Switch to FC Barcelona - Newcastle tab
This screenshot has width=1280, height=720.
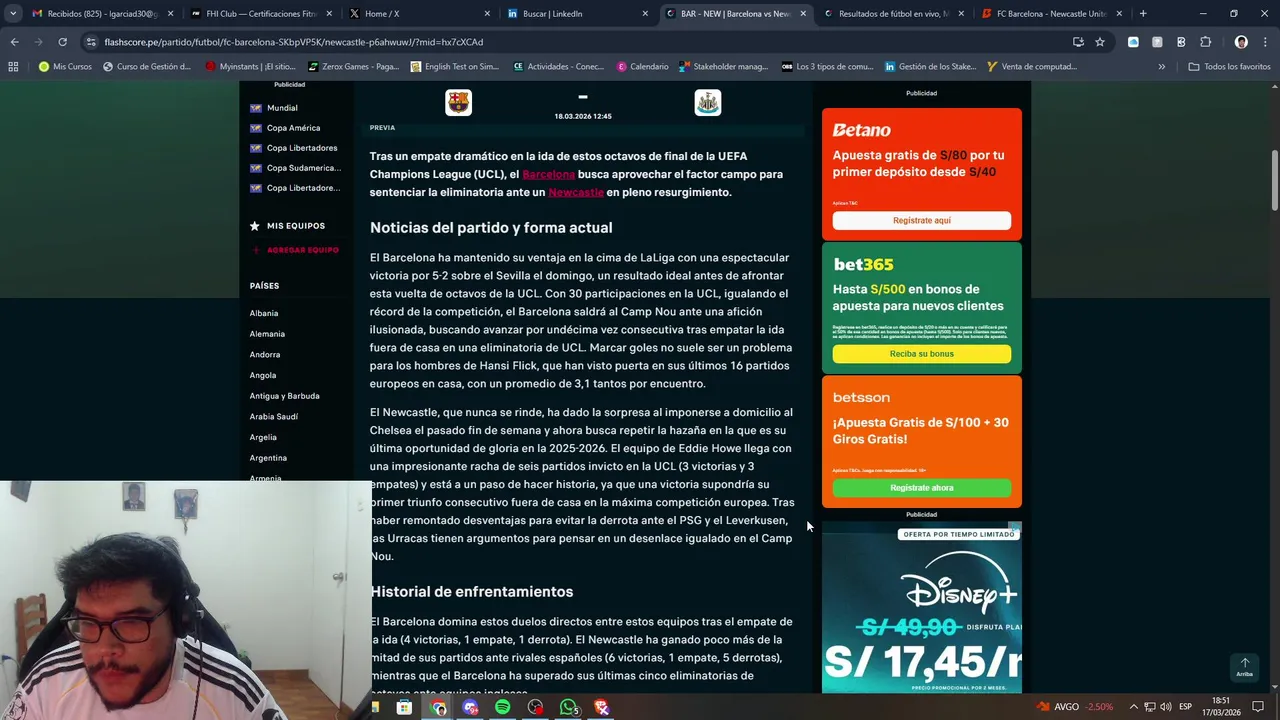[x=1052, y=14]
